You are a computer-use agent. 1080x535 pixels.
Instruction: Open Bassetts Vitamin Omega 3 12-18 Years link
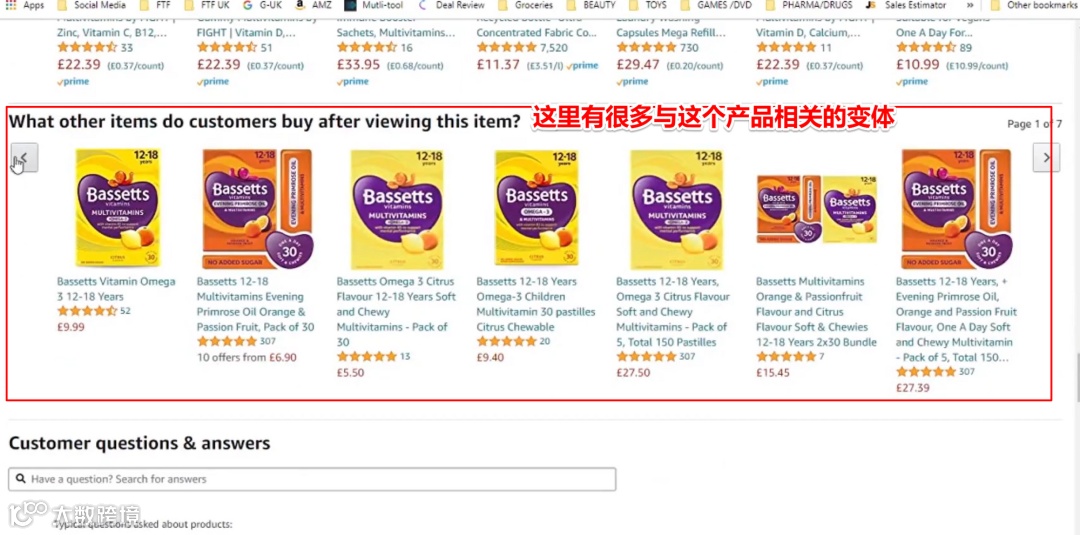pos(116,289)
